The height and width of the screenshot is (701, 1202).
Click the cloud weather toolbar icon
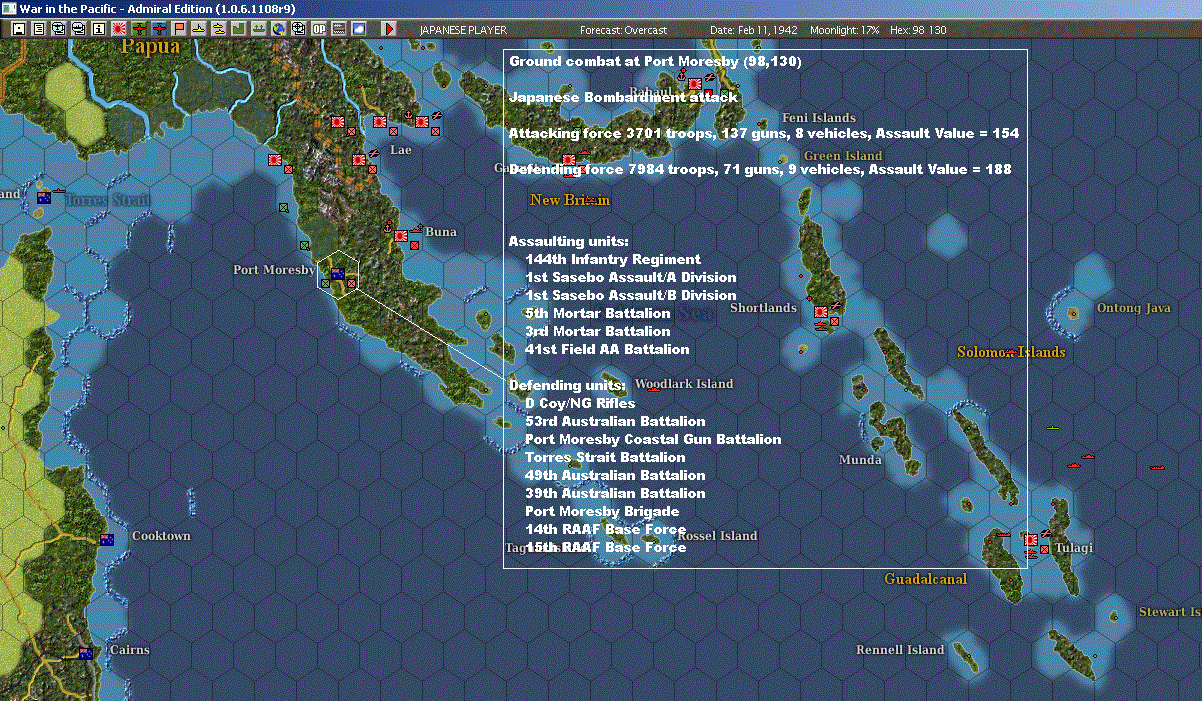point(359,29)
